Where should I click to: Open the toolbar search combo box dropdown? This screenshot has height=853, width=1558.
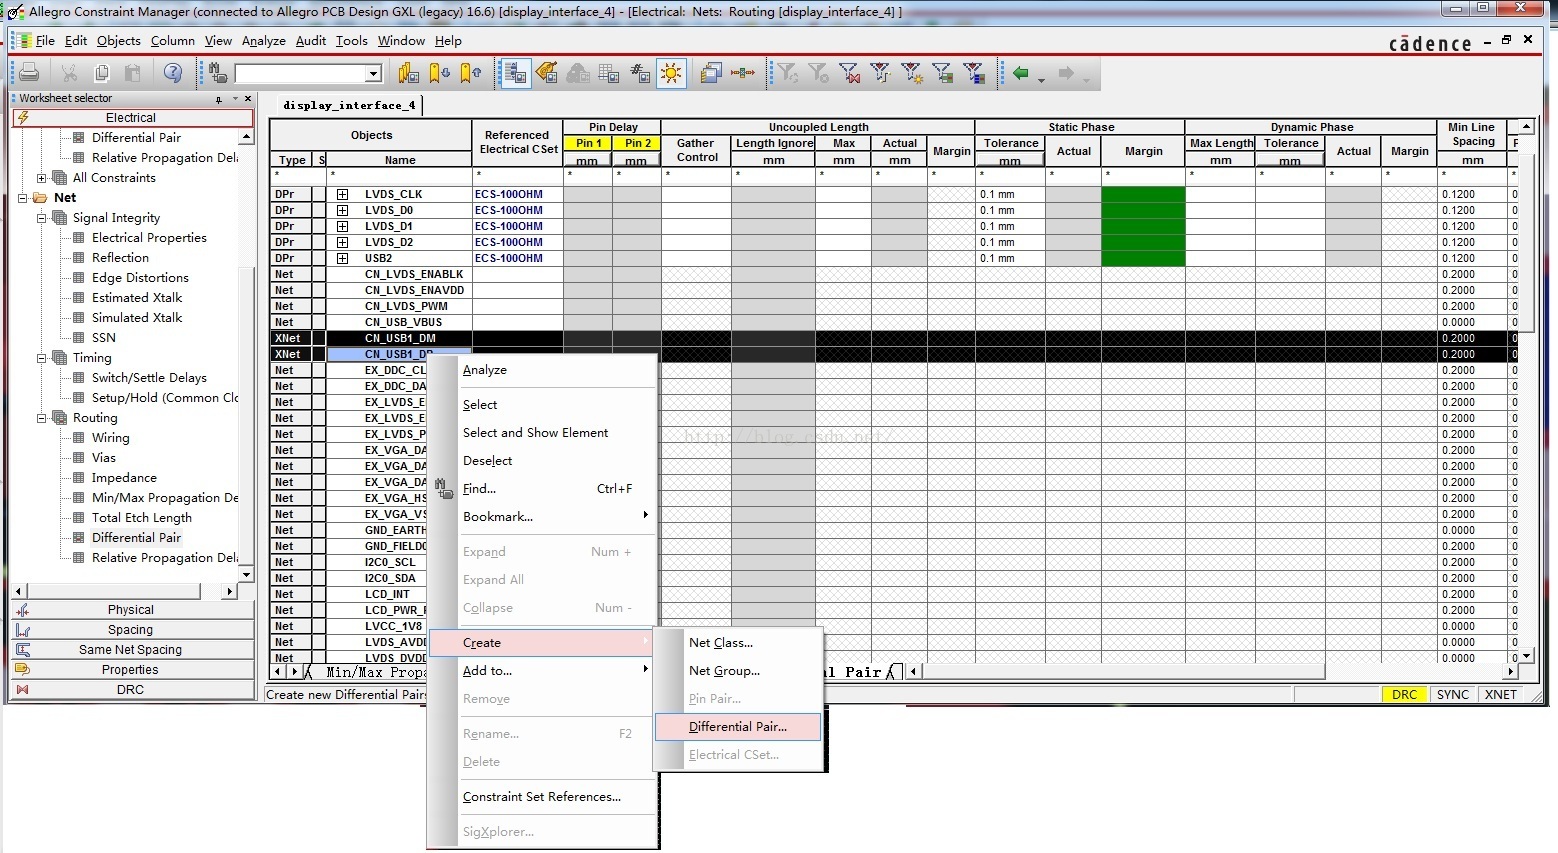373,73
